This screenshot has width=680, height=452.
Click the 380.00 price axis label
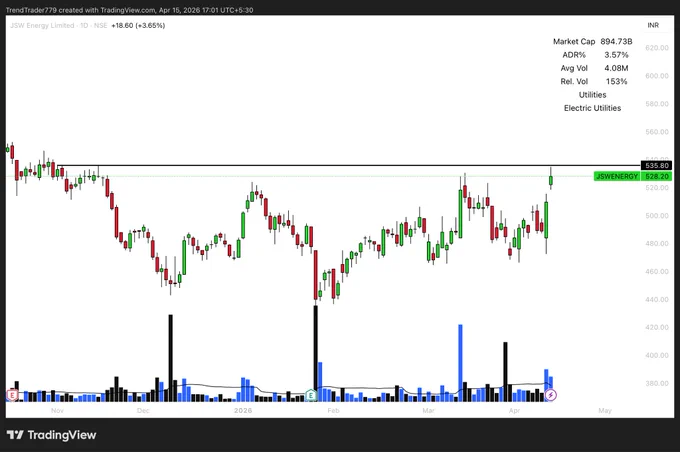point(657,383)
